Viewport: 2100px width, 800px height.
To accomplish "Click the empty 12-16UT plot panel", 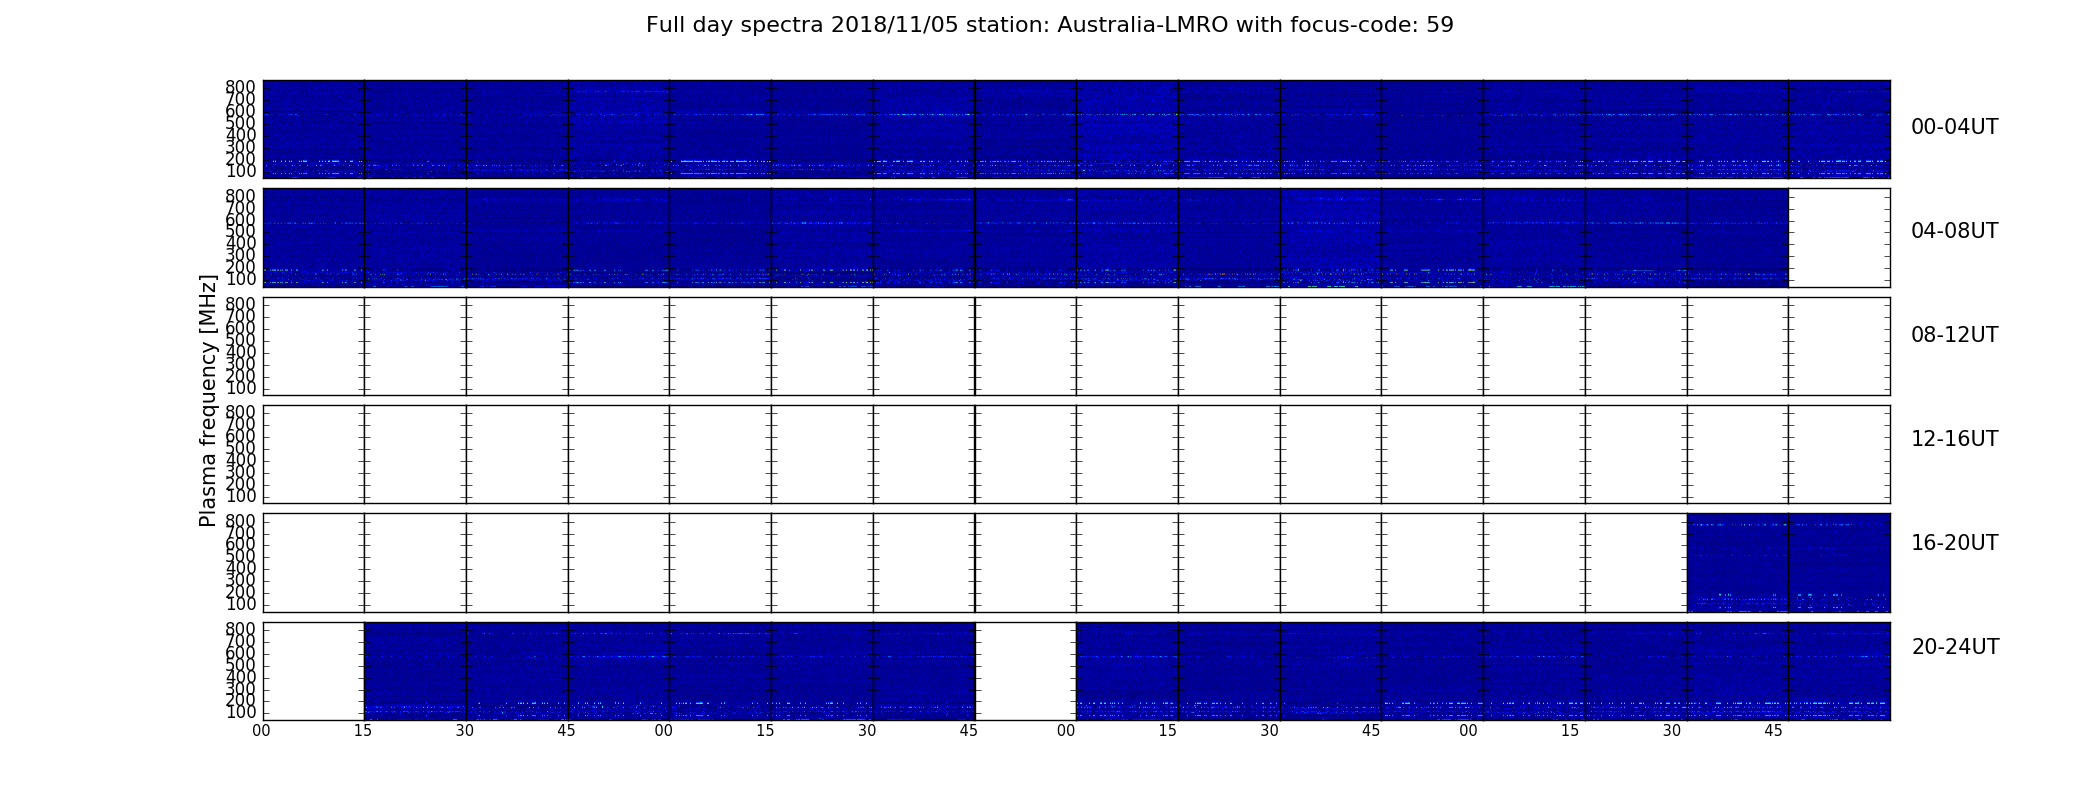I will pyautogui.click(x=1076, y=454).
